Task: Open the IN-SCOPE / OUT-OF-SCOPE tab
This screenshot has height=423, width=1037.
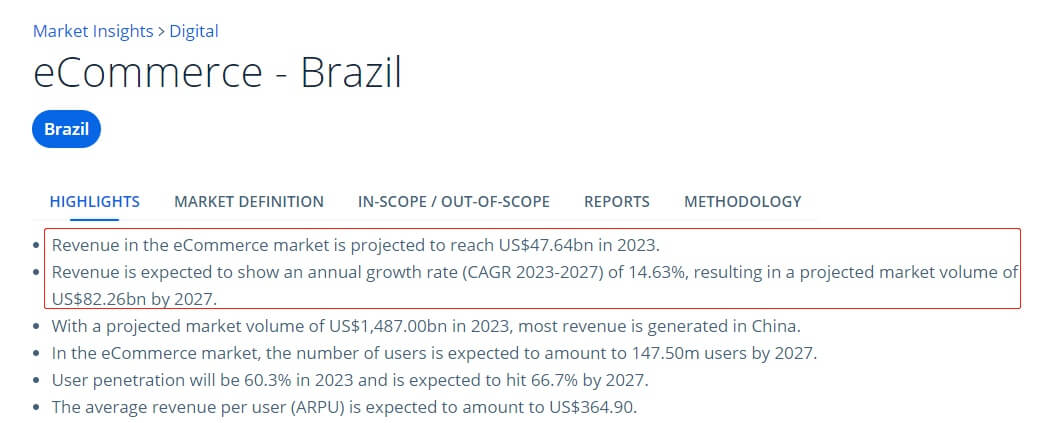Action: [453, 201]
